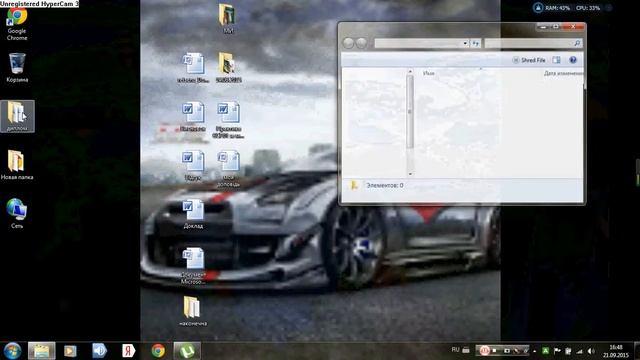Launch Yandex from the taskbar
The height and width of the screenshot is (360, 640).
coord(129,351)
